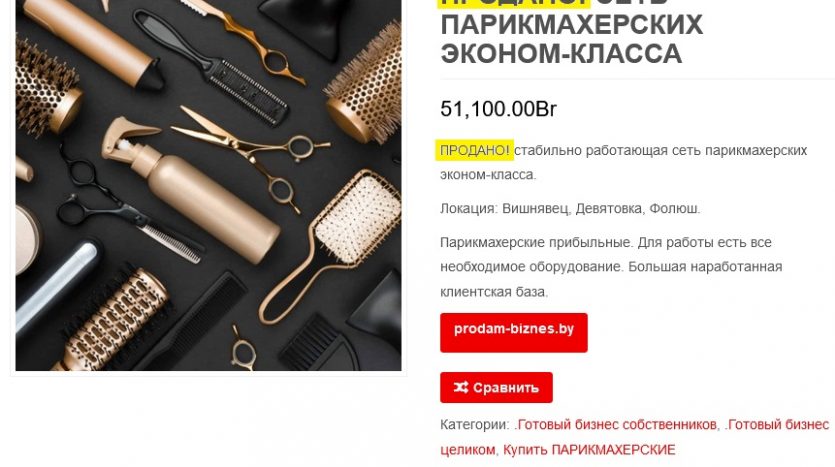This screenshot has height=467, width=835.
Task: Click the word ПАРИКМАХЕРСКИХ in the heading
Action: click(571, 25)
